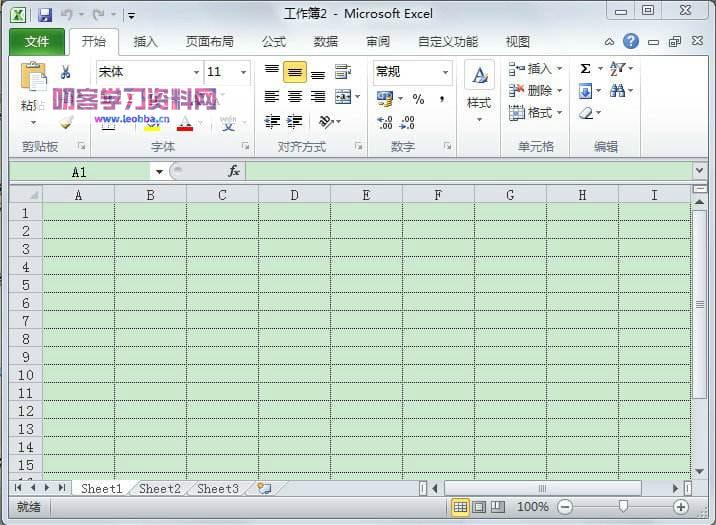
Task: Switch to the 视图 View tab
Action: [x=517, y=42]
